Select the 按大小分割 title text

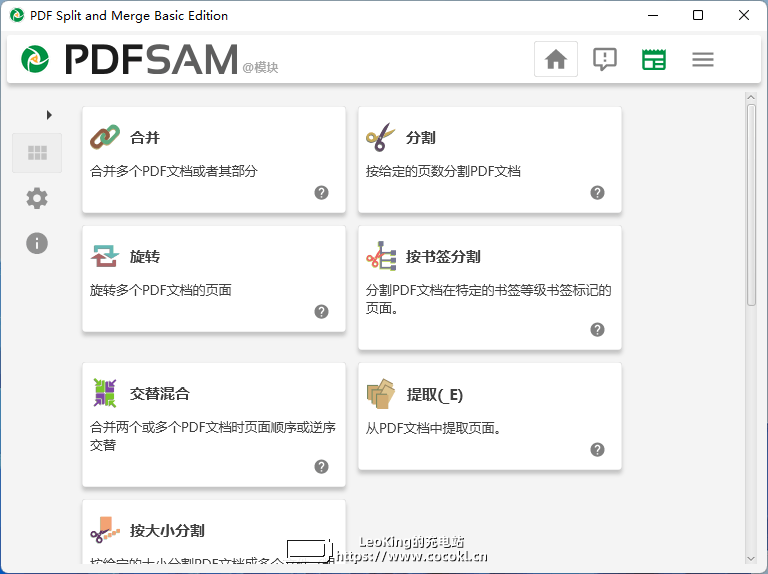click(167, 530)
